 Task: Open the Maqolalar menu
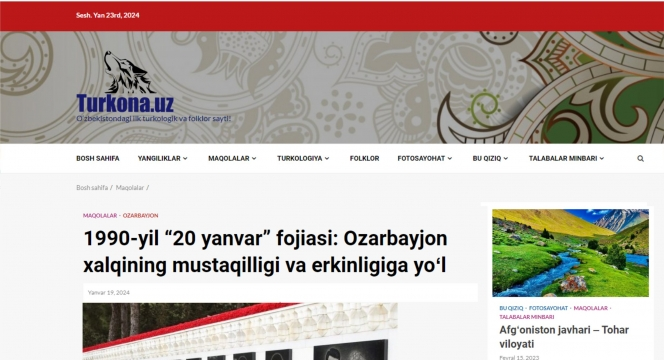click(229, 158)
